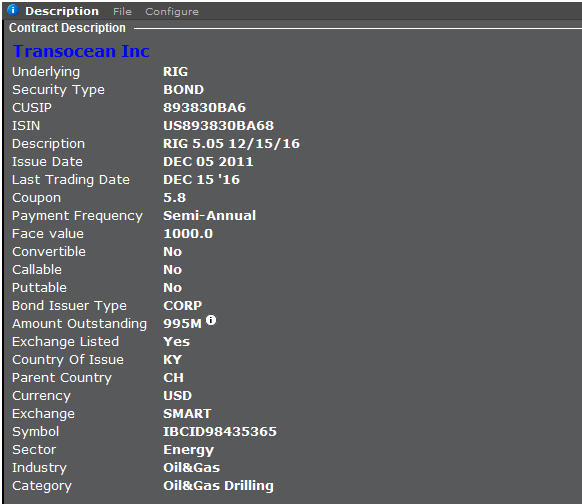Click the SMART exchange value
Image resolution: width=582 pixels, height=504 pixels.
[x=187, y=413]
